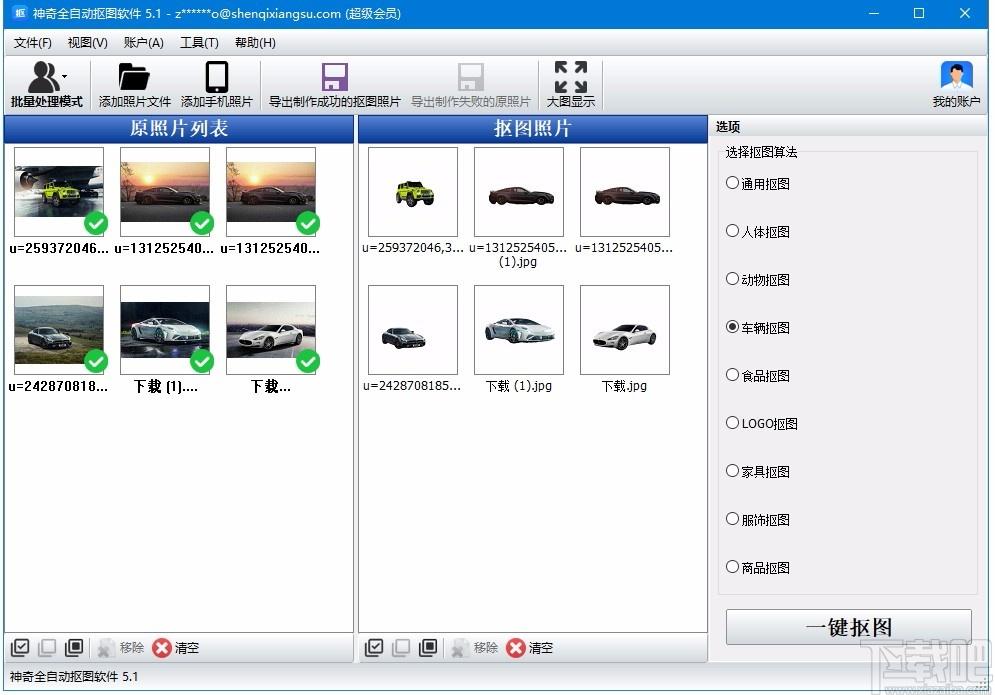Screen dimensions: 995x695
Task: Invert selection icon in cutout photos footer
Action: point(428,647)
